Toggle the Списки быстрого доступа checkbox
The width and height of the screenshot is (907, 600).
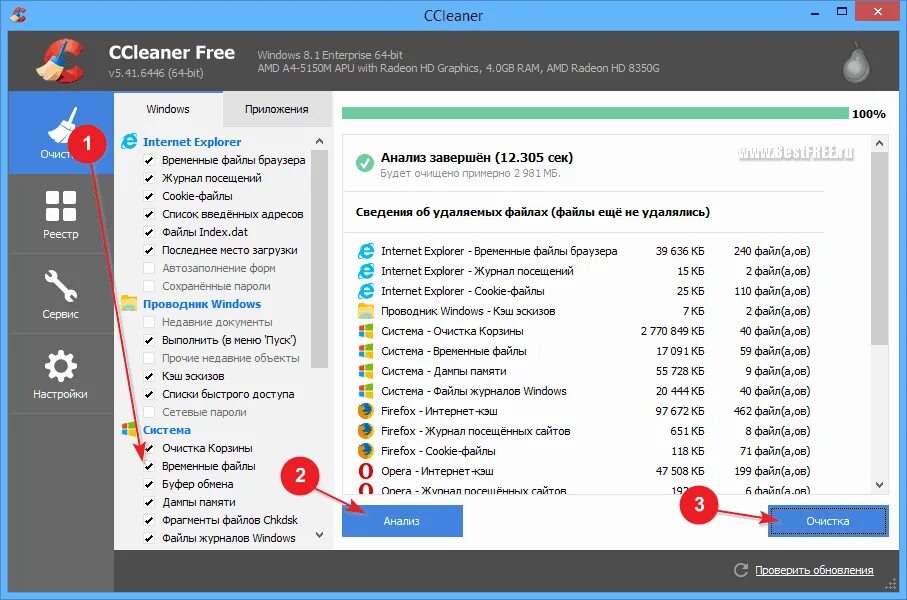(x=149, y=394)
